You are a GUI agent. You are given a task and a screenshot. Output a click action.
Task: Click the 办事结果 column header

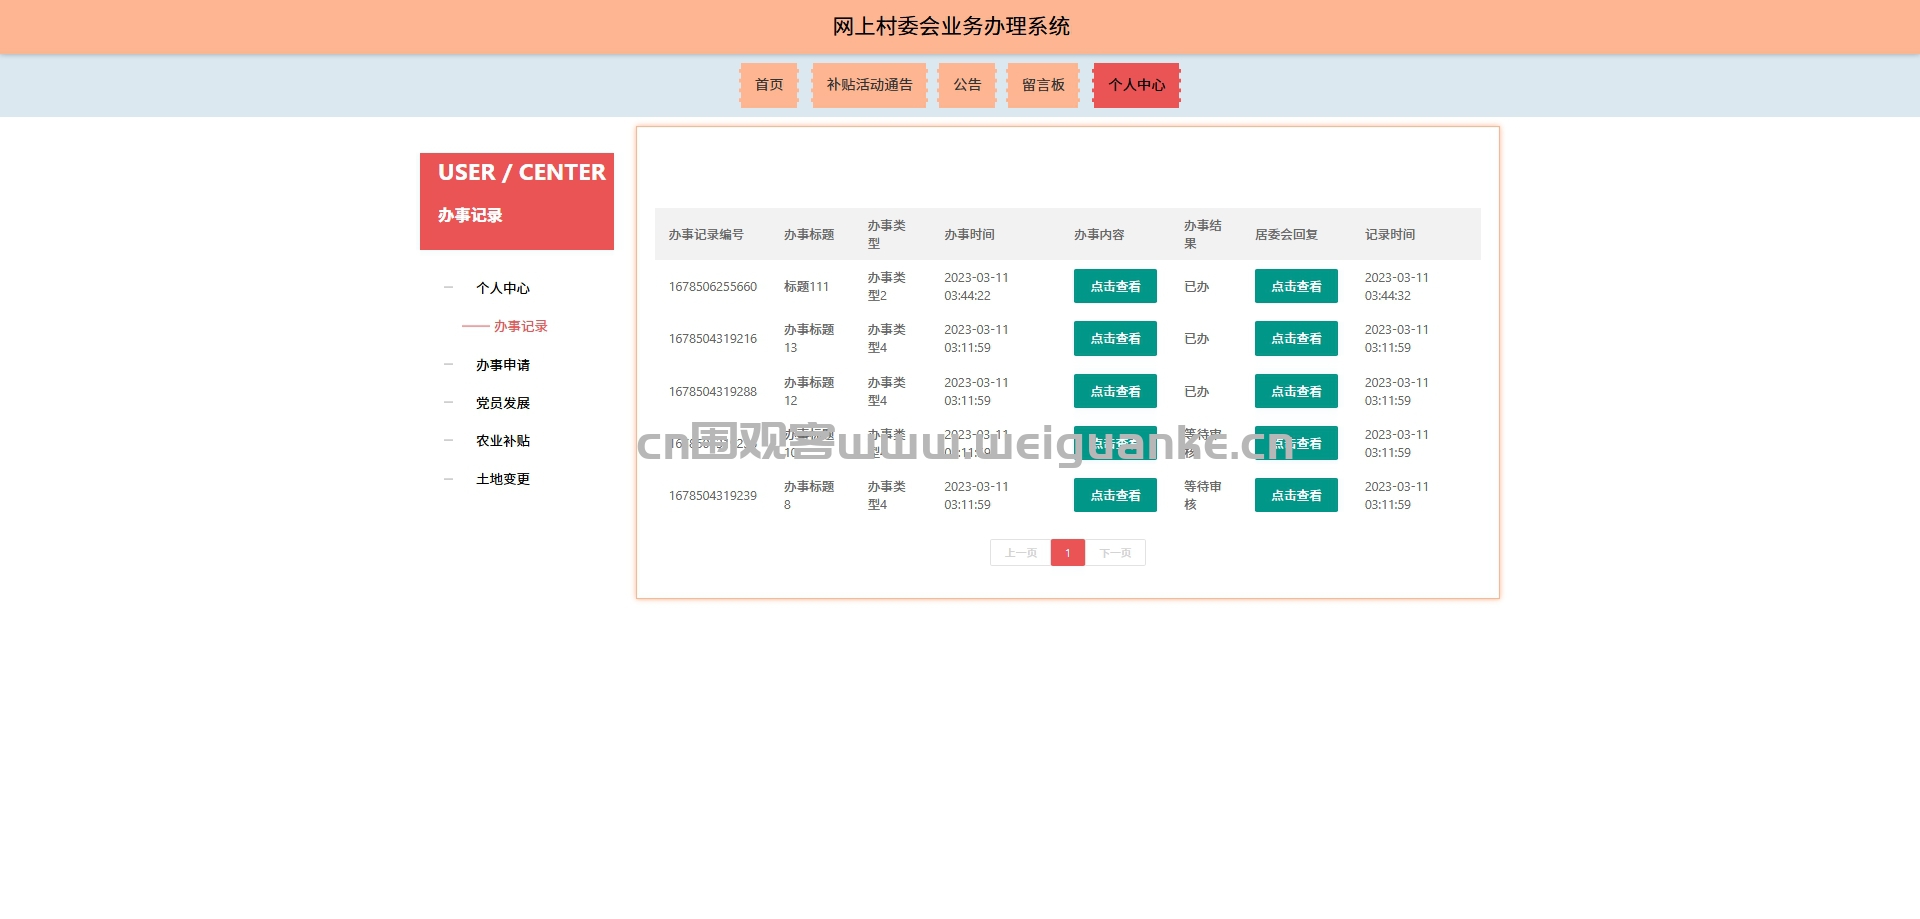click(1203, 235)
